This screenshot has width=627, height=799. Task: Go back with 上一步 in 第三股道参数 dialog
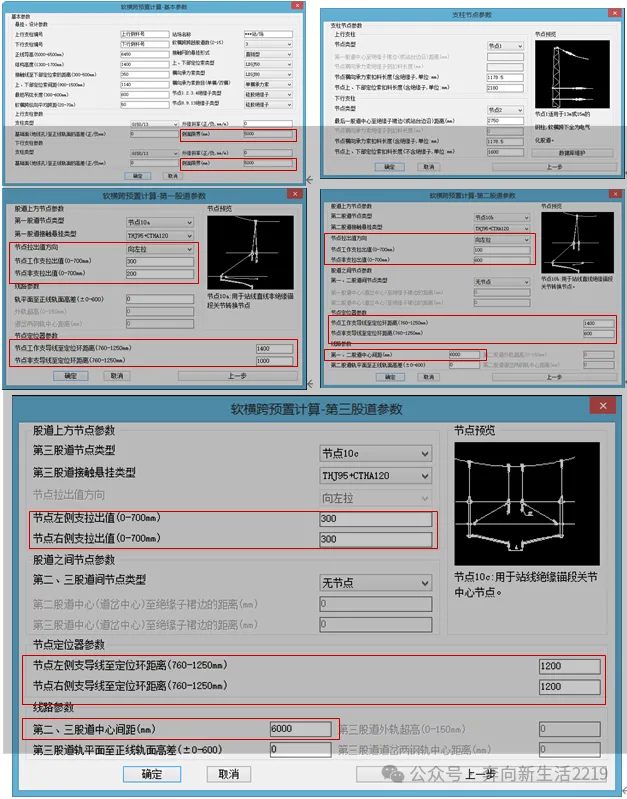(x=481, y=775)
